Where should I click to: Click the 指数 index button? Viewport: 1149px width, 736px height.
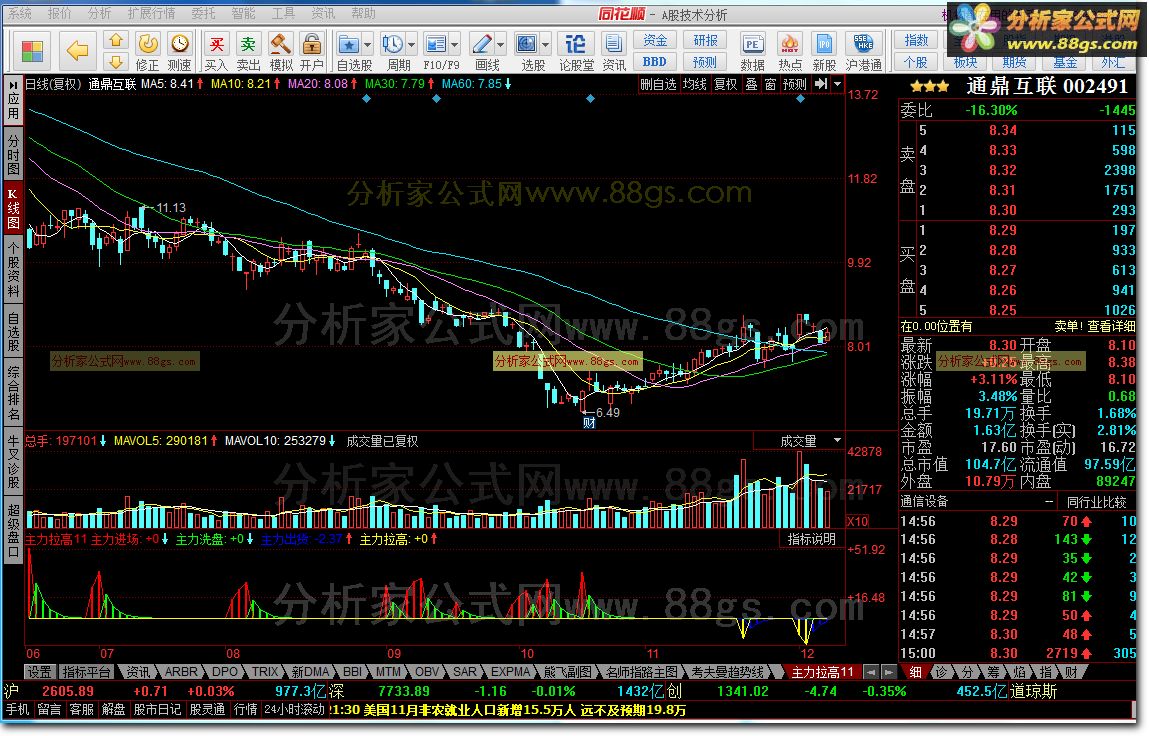[916, 40]
